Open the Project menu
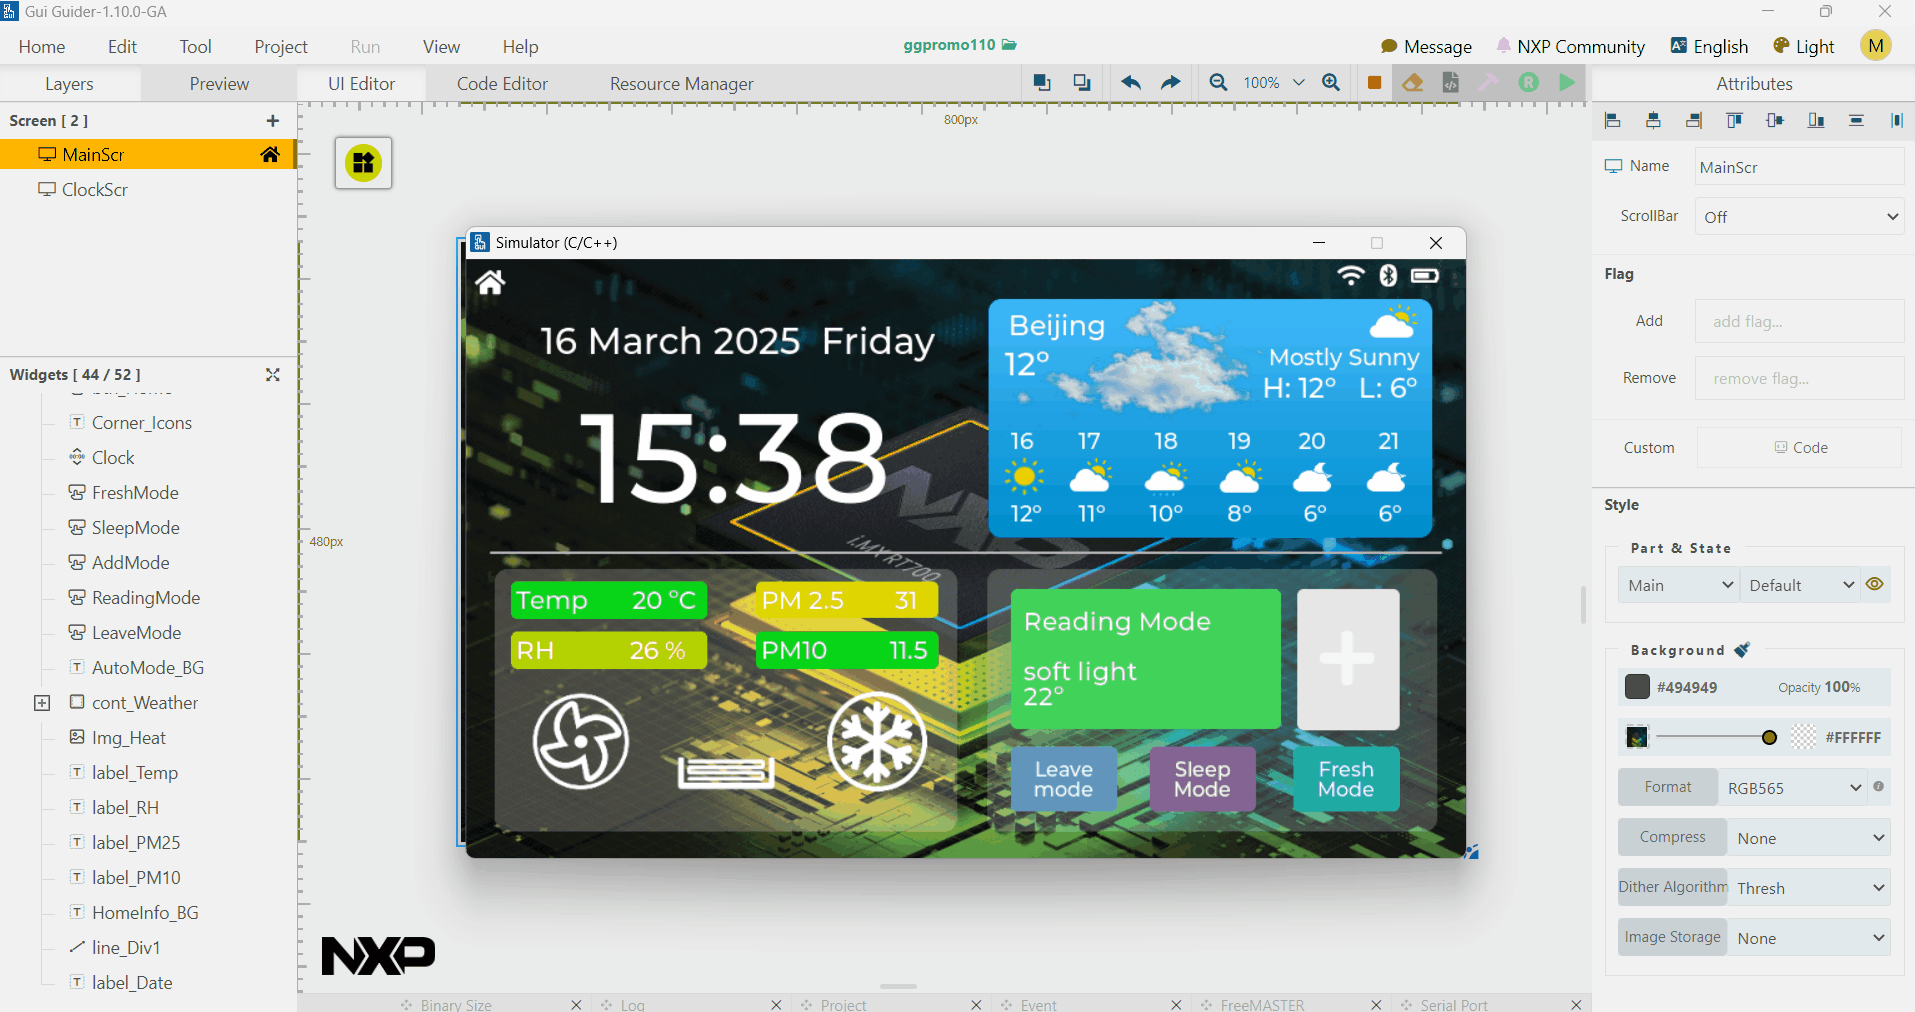 (x=280, y=46)
